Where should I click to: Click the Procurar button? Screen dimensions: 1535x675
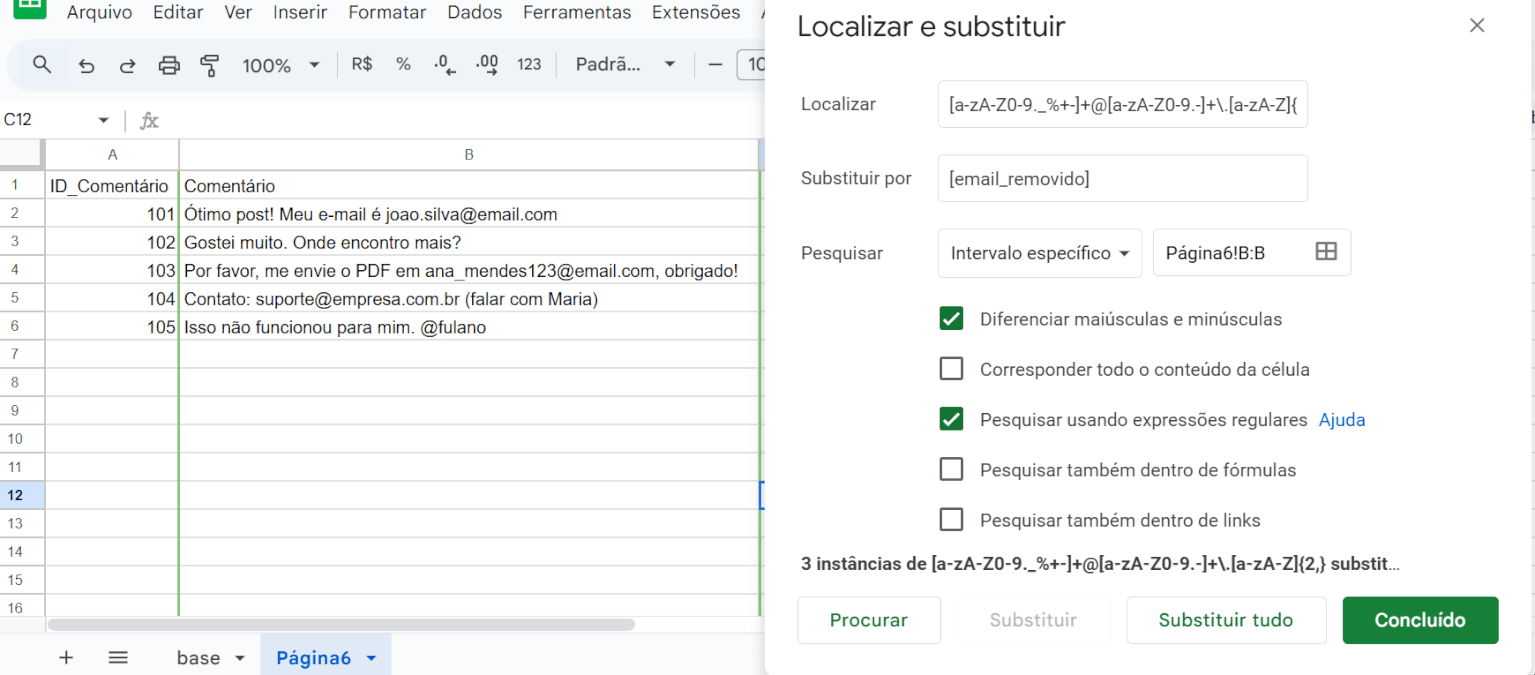click(869, 620)
